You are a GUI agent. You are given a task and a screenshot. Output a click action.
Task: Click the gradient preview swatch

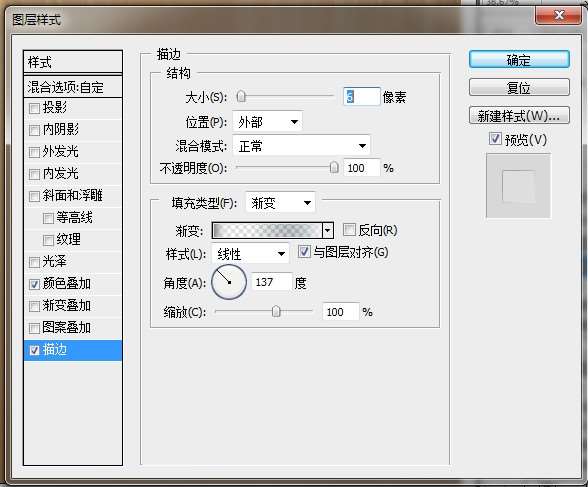pos(267,230)
